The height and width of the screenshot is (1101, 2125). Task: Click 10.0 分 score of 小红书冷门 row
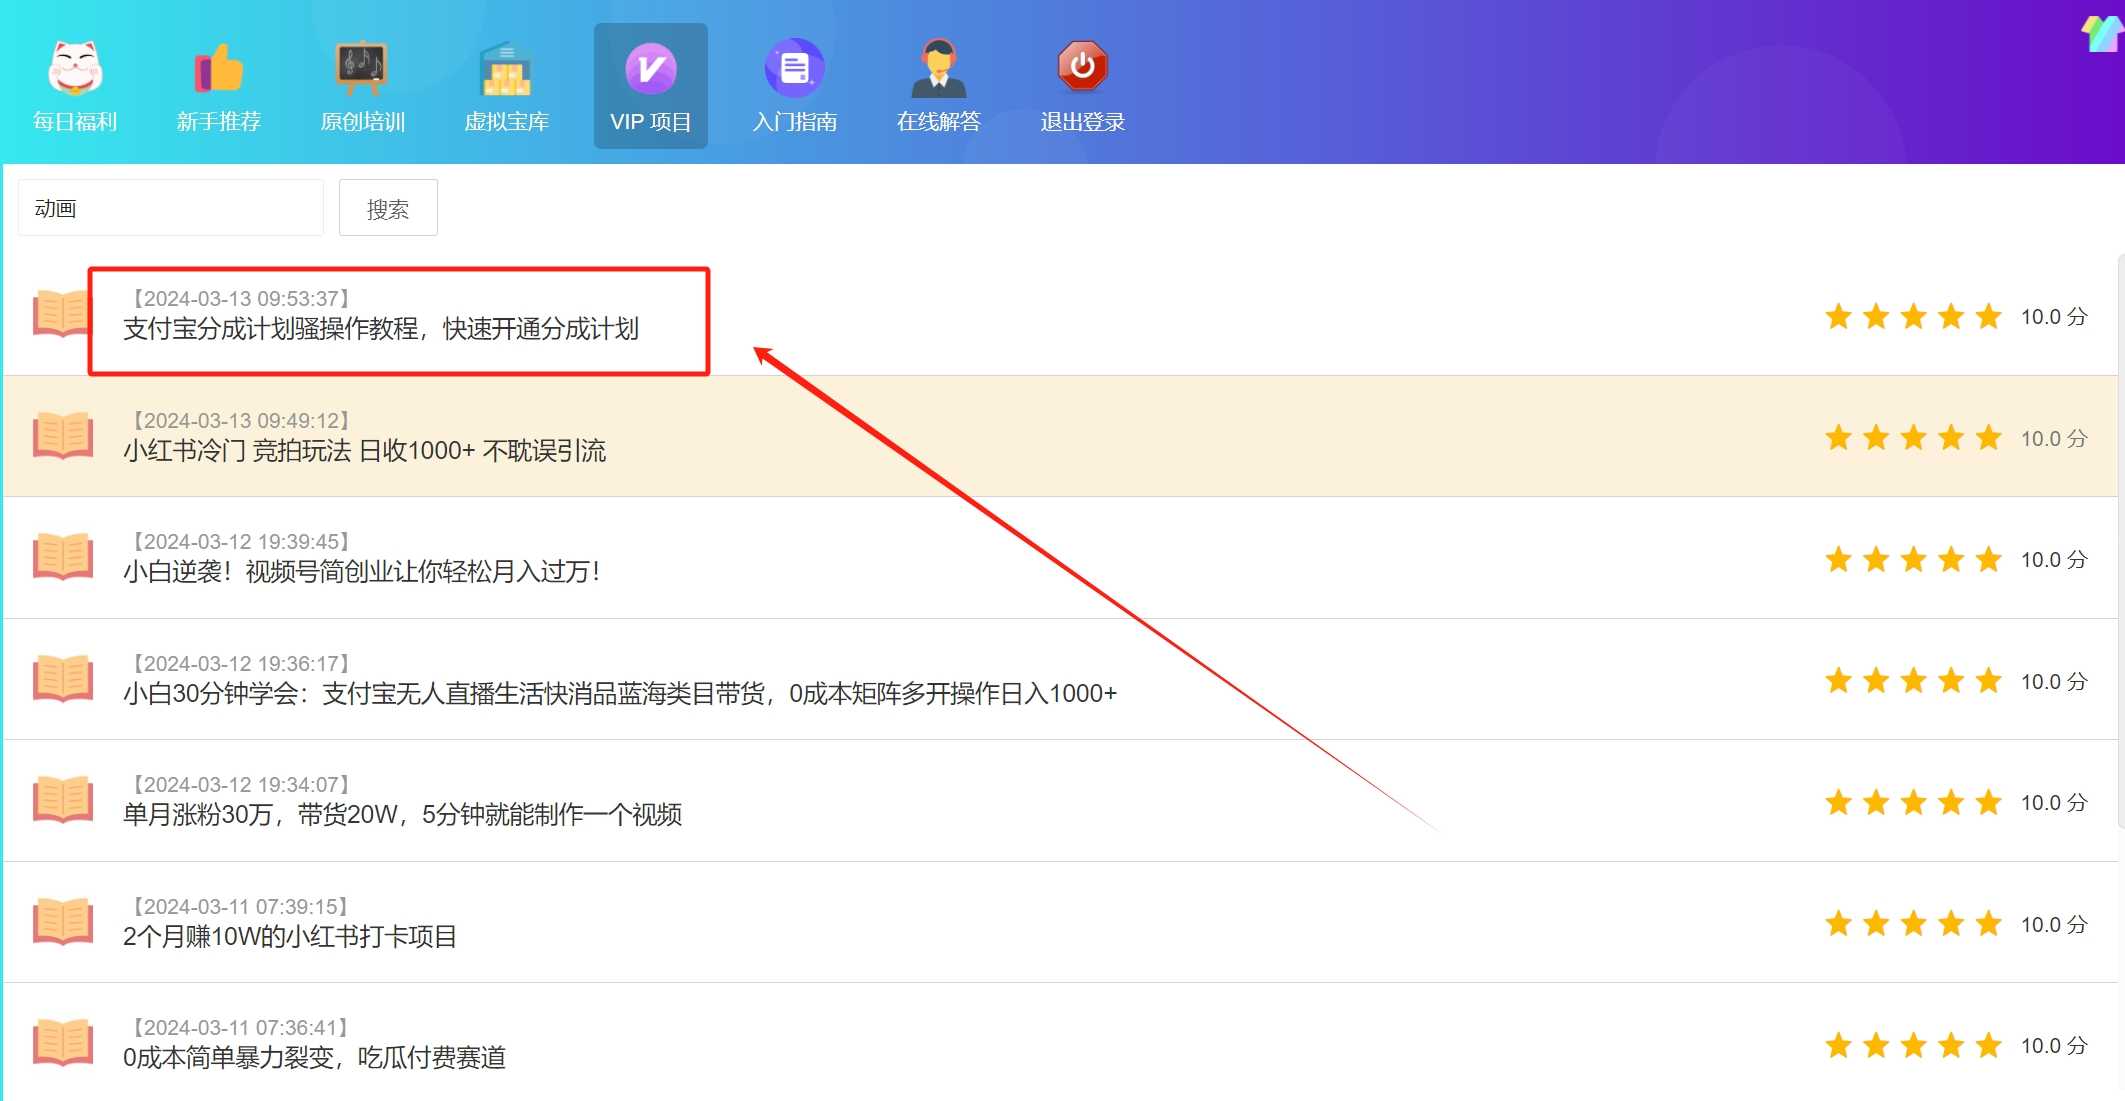(2054, 439)
